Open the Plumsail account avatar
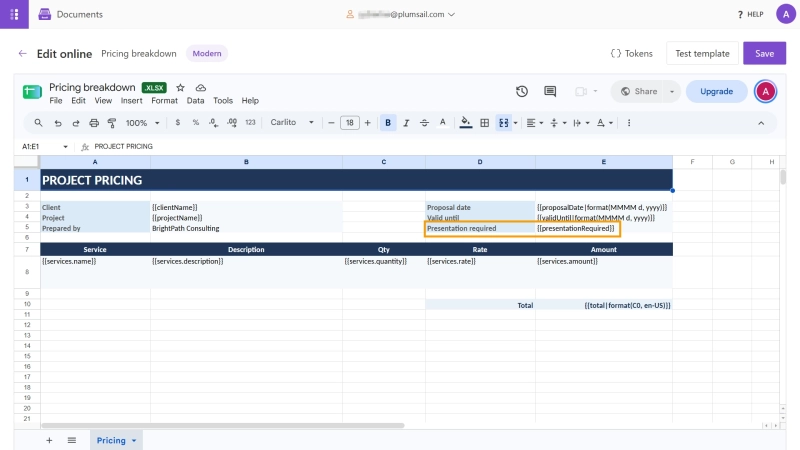This screenshot has width=800, height=450. (786, 14)
